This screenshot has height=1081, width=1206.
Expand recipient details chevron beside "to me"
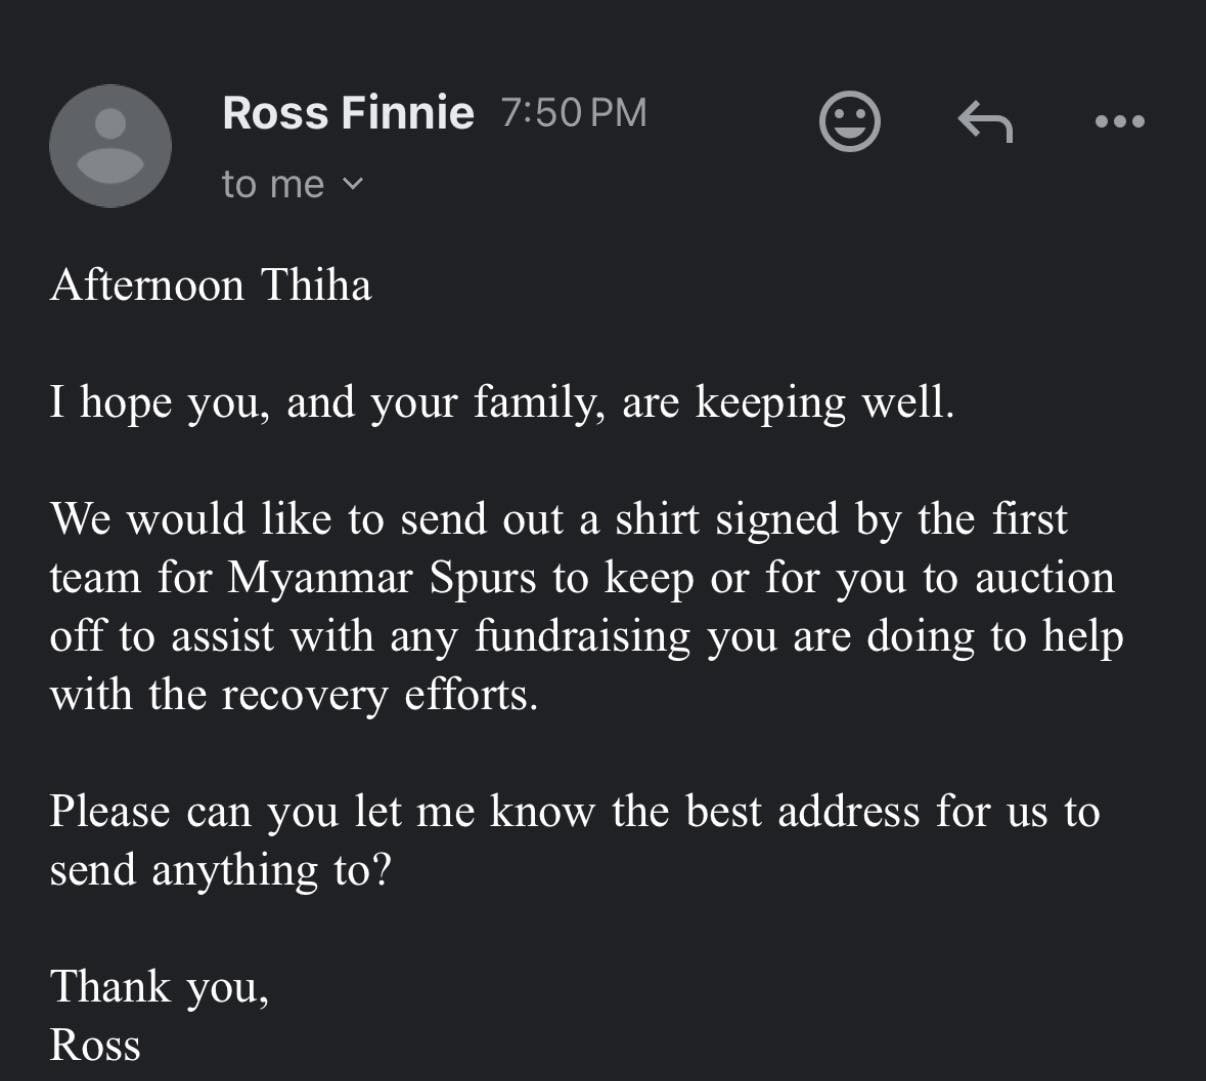click(353, 184)
